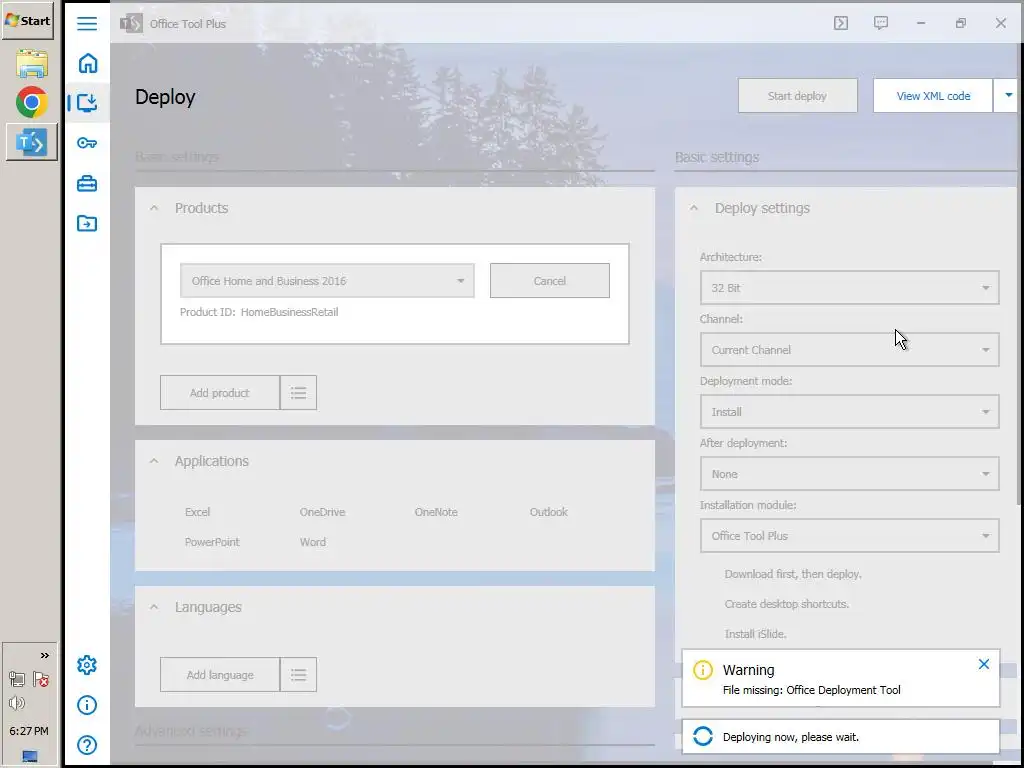Click the Warning notification info icon
Viewport: 1024px width, 768px height.
click(703, 670)
